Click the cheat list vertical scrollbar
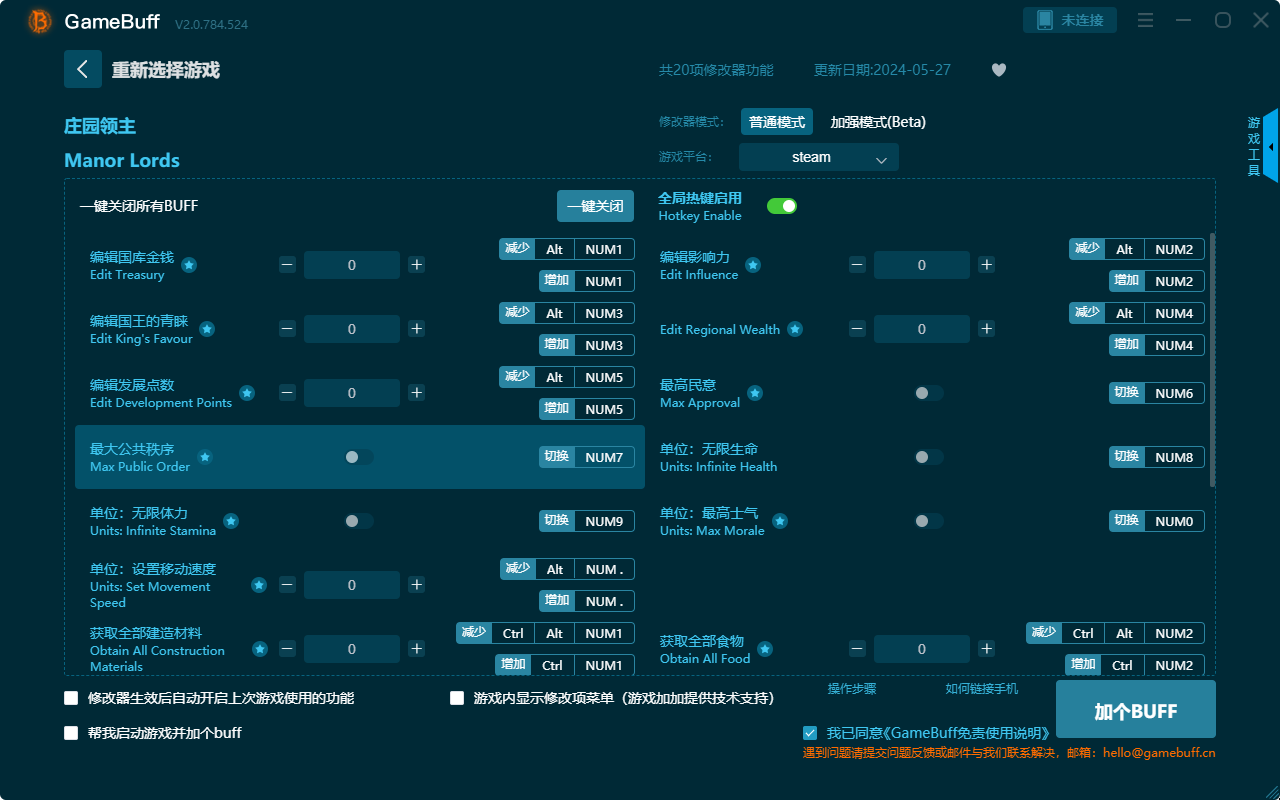This screenshot has width=1280, height=800. 1213,360
